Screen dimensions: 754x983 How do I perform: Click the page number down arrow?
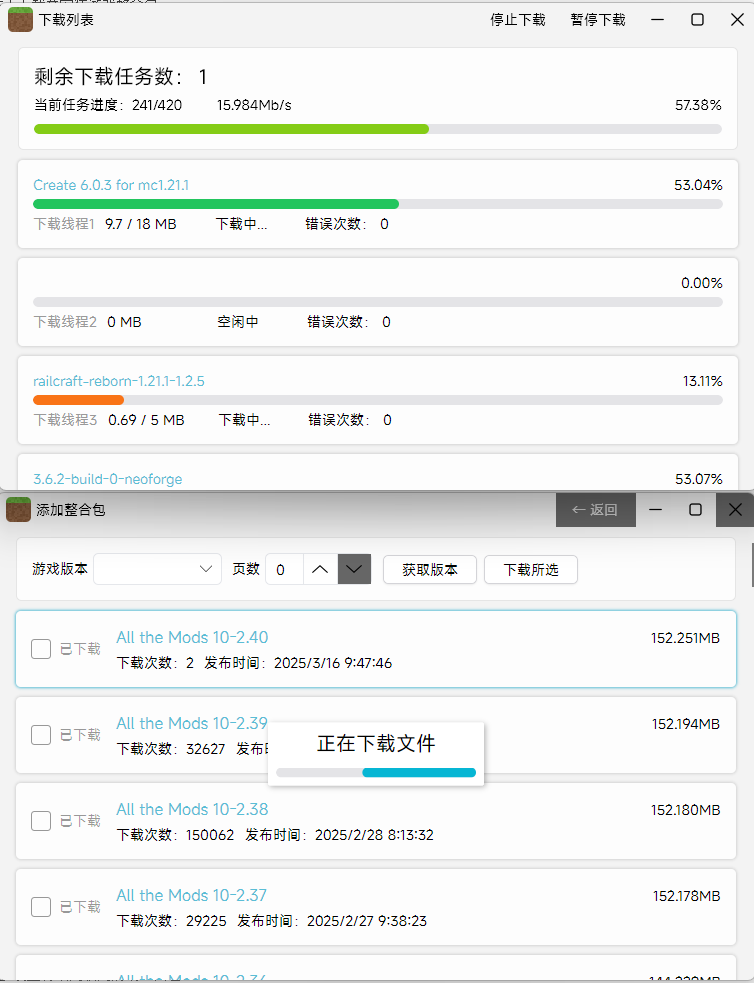[x=354, y=569]
